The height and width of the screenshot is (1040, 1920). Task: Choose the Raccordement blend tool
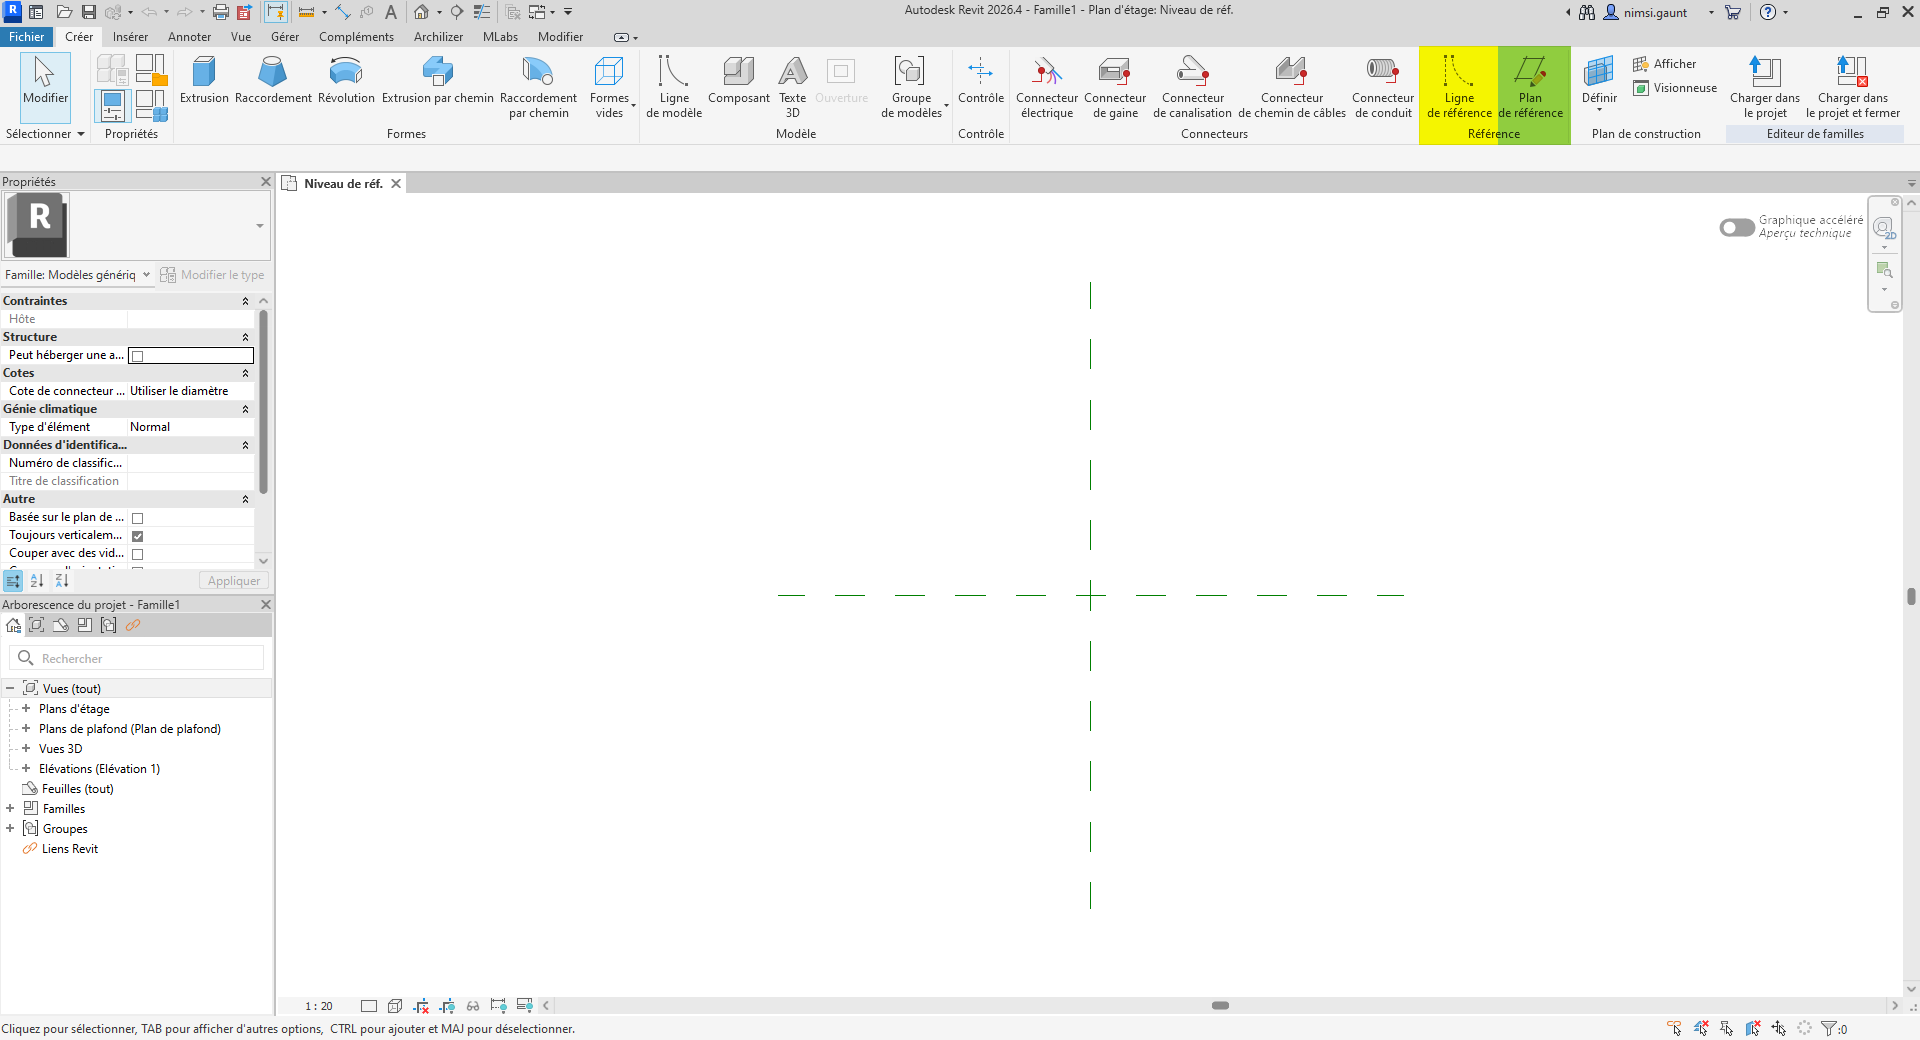(273, 80)
